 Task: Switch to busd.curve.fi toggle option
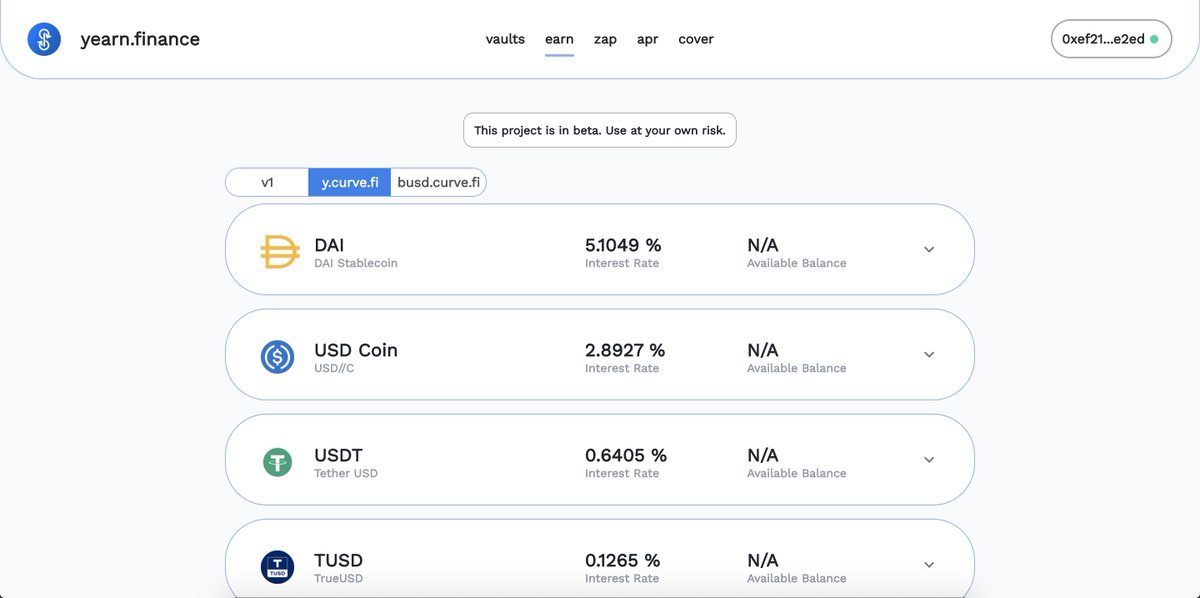[x=438, y=183]
